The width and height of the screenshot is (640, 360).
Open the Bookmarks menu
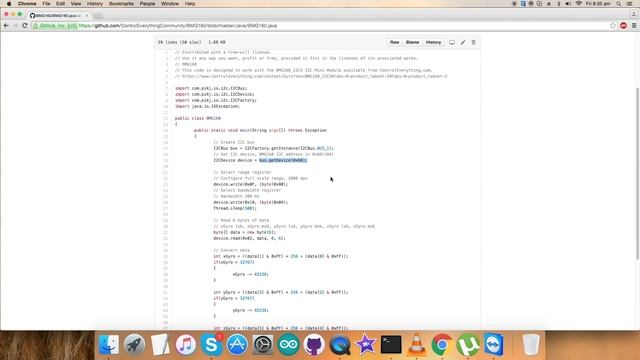pos(121,4)
